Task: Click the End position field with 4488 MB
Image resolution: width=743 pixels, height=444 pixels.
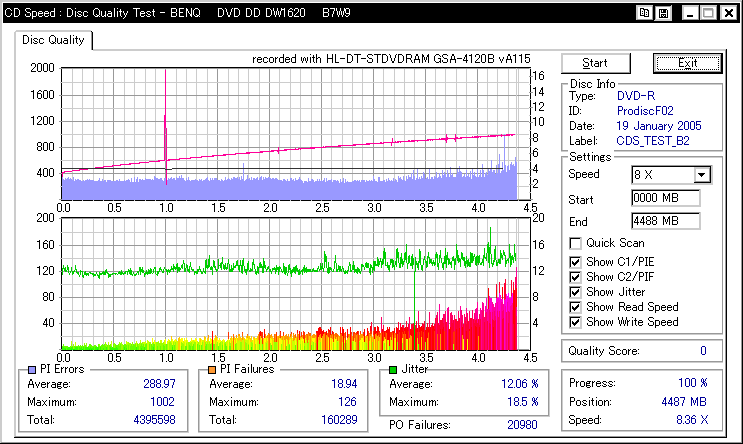Action: tap(665, 220)
